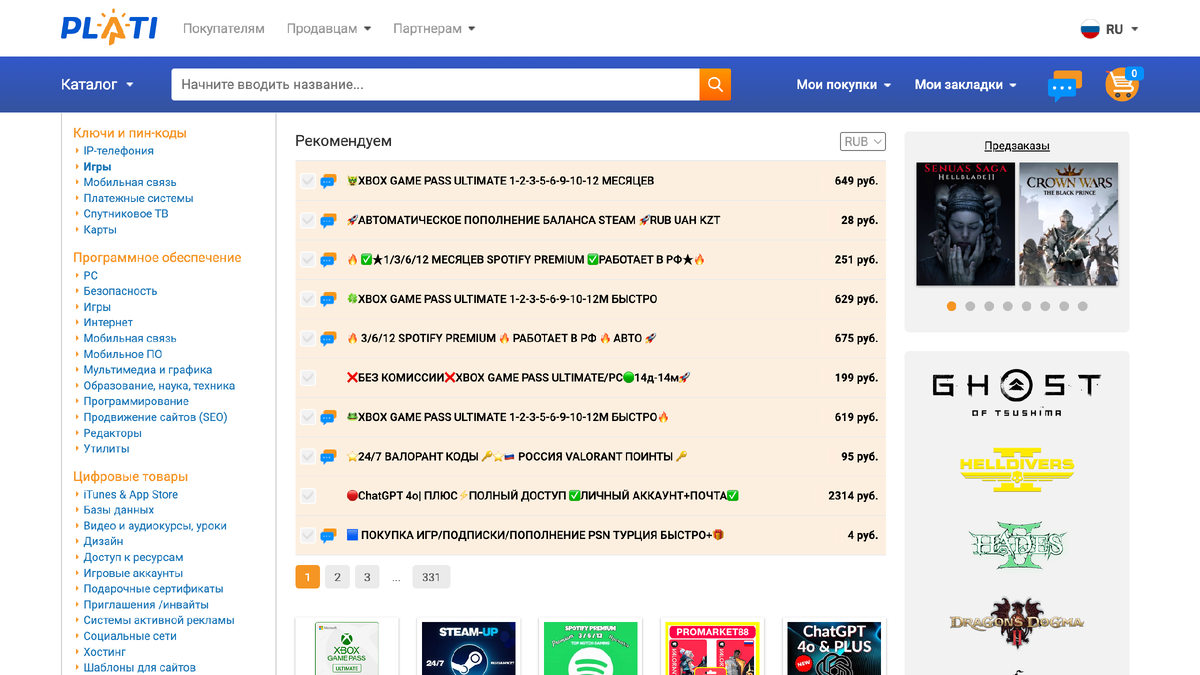This screenshot has height=675, width=1200.
Task: Go to pagination page 3
Action: [x=367, y=577]
